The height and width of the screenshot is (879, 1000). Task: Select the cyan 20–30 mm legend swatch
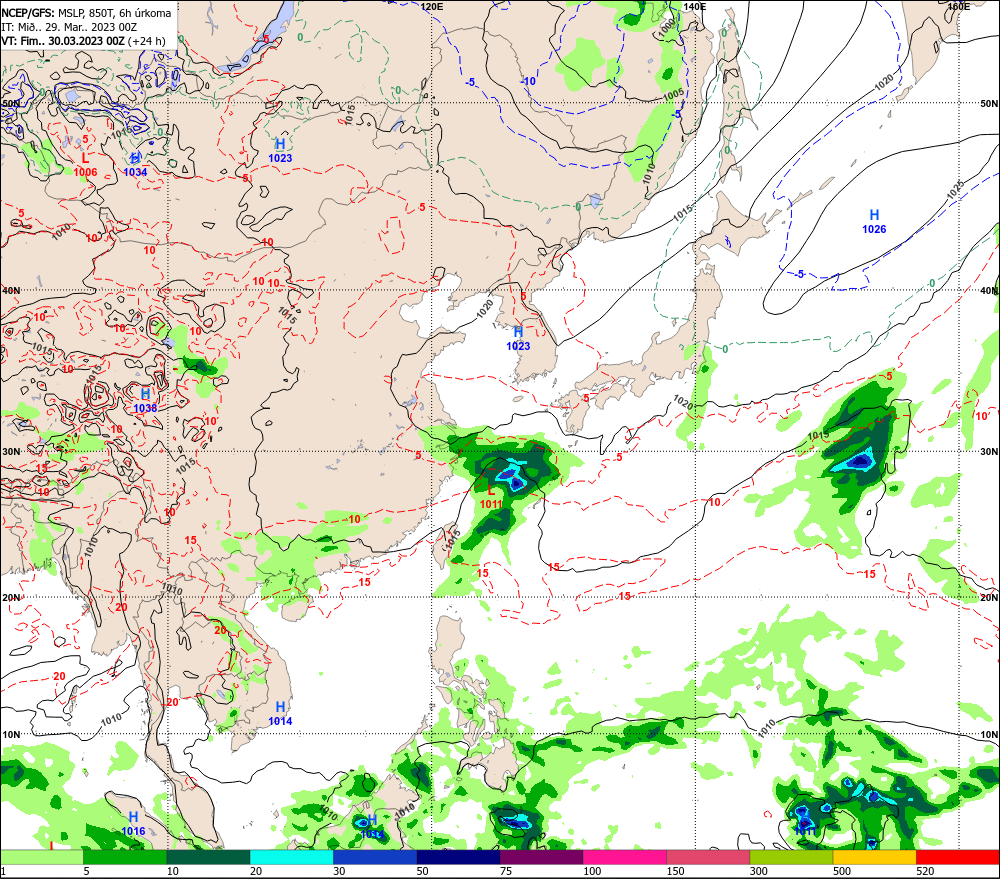[x=291, y=857]
